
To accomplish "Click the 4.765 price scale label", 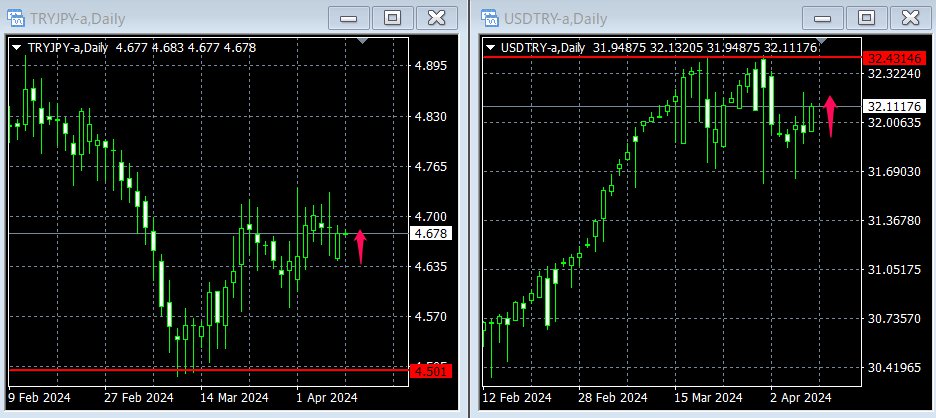I will [431, 167].
